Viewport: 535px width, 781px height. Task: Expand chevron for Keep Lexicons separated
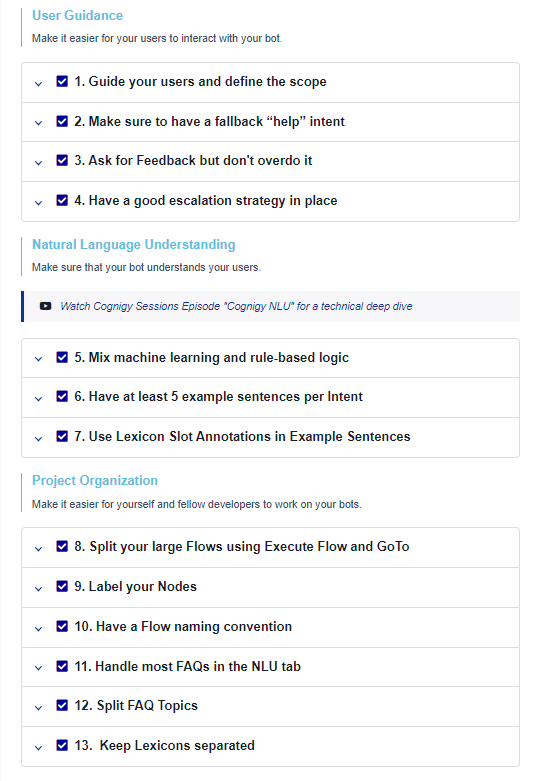pyautogui.click(x=38, y=748)
